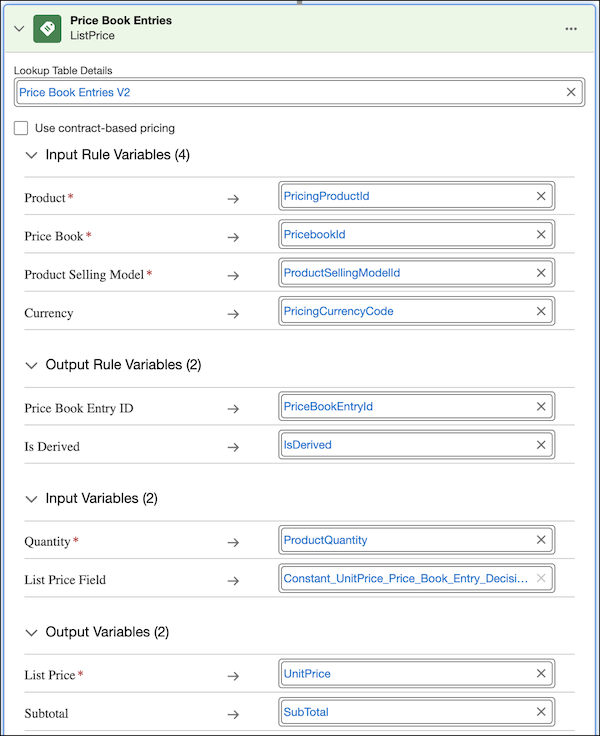The image size is (600, 736).
Task: Collapse Output Rule Variables (2) section
Action: pos(31,365)
